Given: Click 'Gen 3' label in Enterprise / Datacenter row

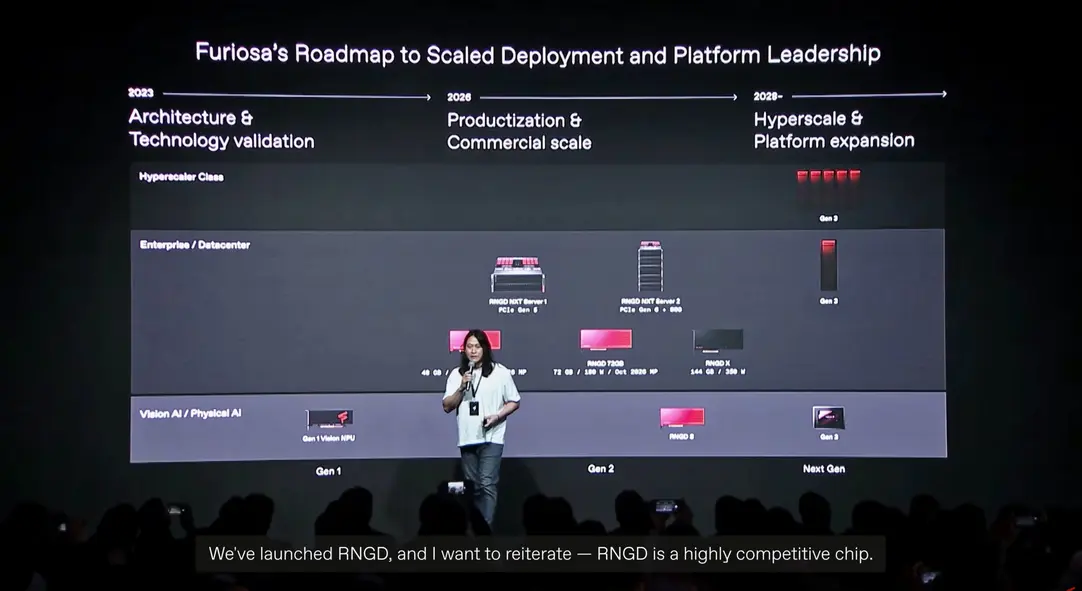Looking at the screenshot, I should click(x=829, y=301).
